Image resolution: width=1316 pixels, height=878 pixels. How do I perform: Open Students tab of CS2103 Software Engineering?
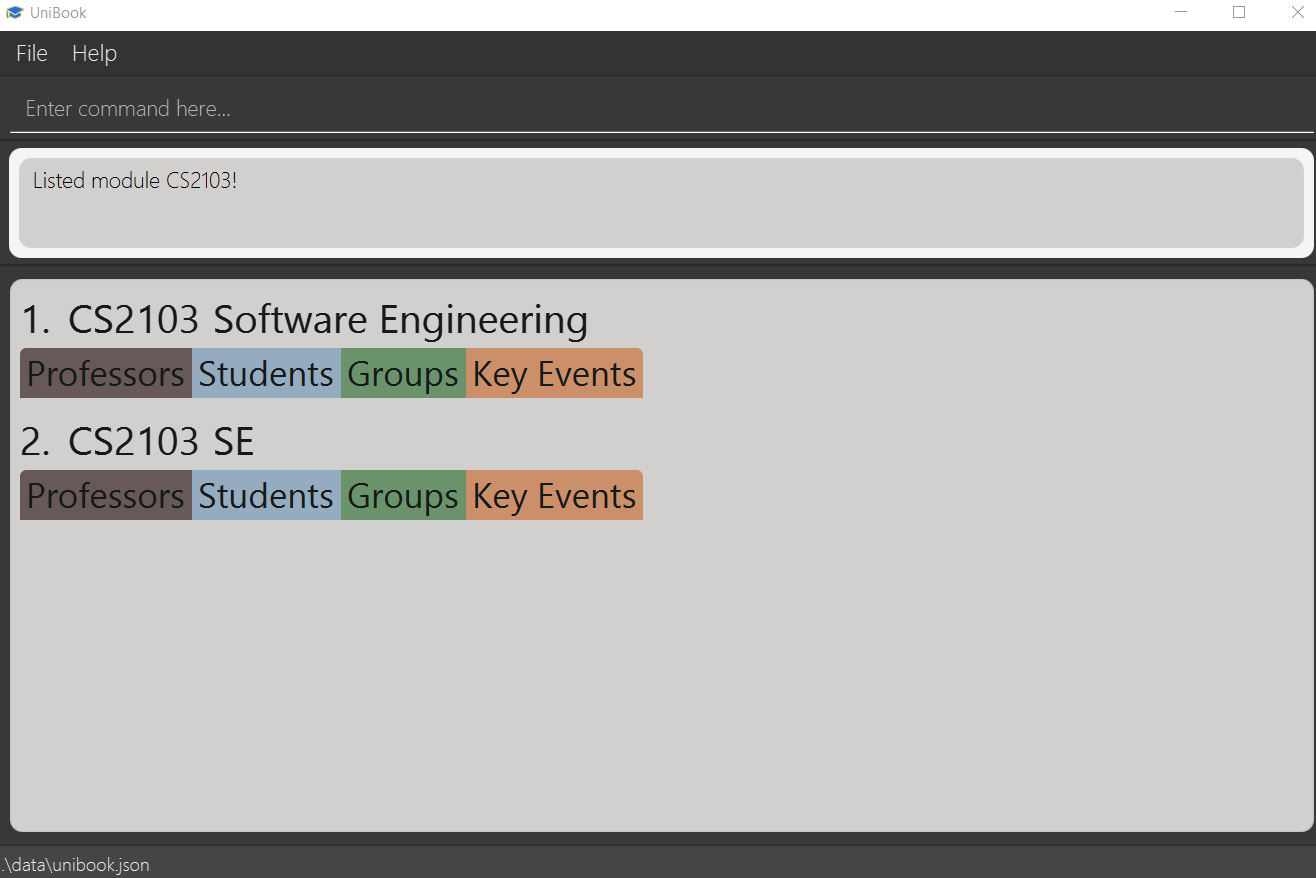pyautogui.click(x=266, y=373)
